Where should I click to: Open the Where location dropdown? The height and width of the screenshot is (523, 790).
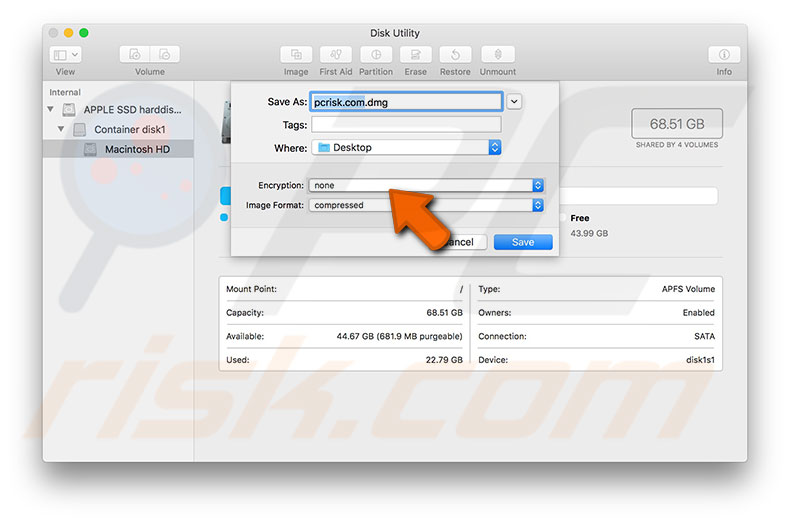(407, 148)
